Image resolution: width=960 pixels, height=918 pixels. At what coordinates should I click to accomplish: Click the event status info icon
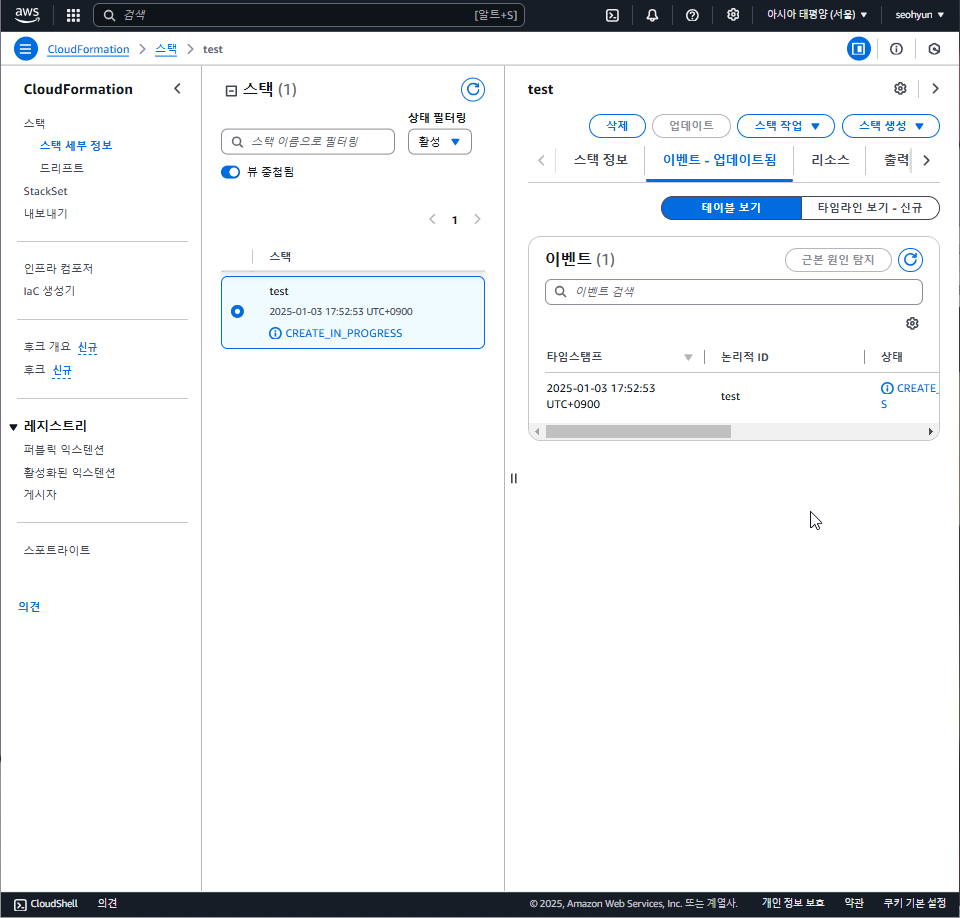[887, 388]
